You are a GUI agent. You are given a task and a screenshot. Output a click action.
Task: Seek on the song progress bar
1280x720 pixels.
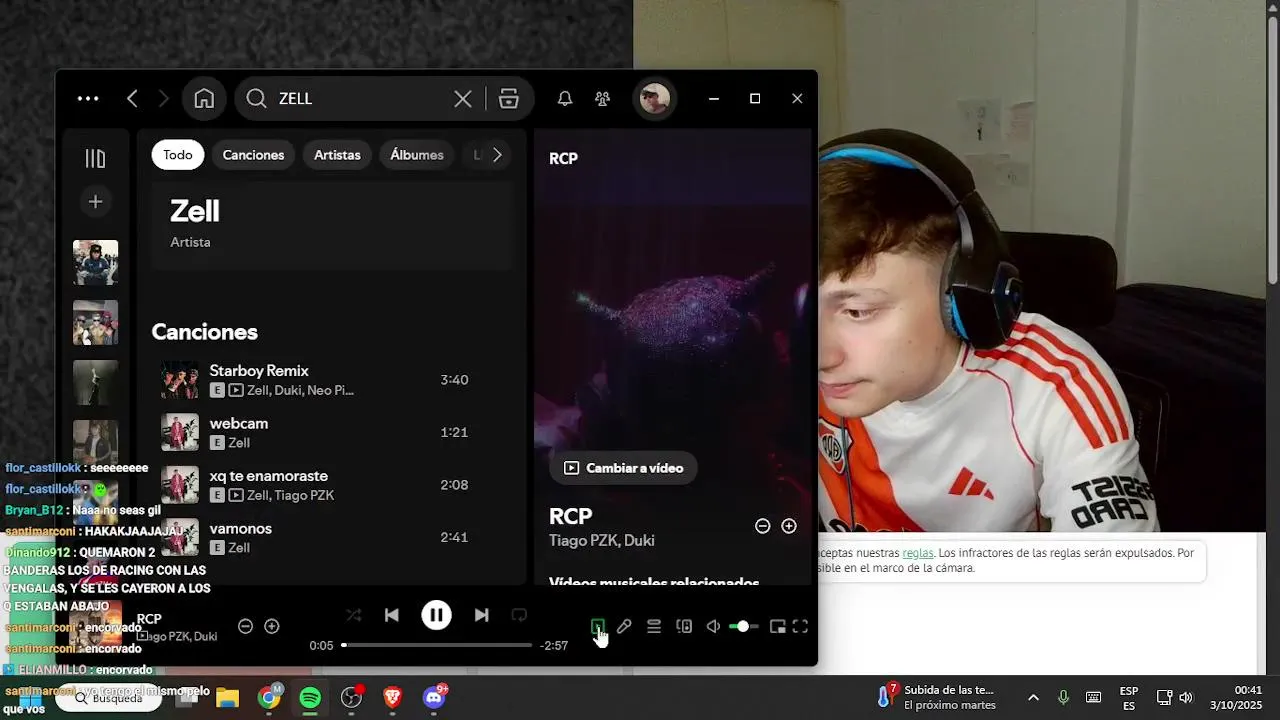[x=437, y=645]
